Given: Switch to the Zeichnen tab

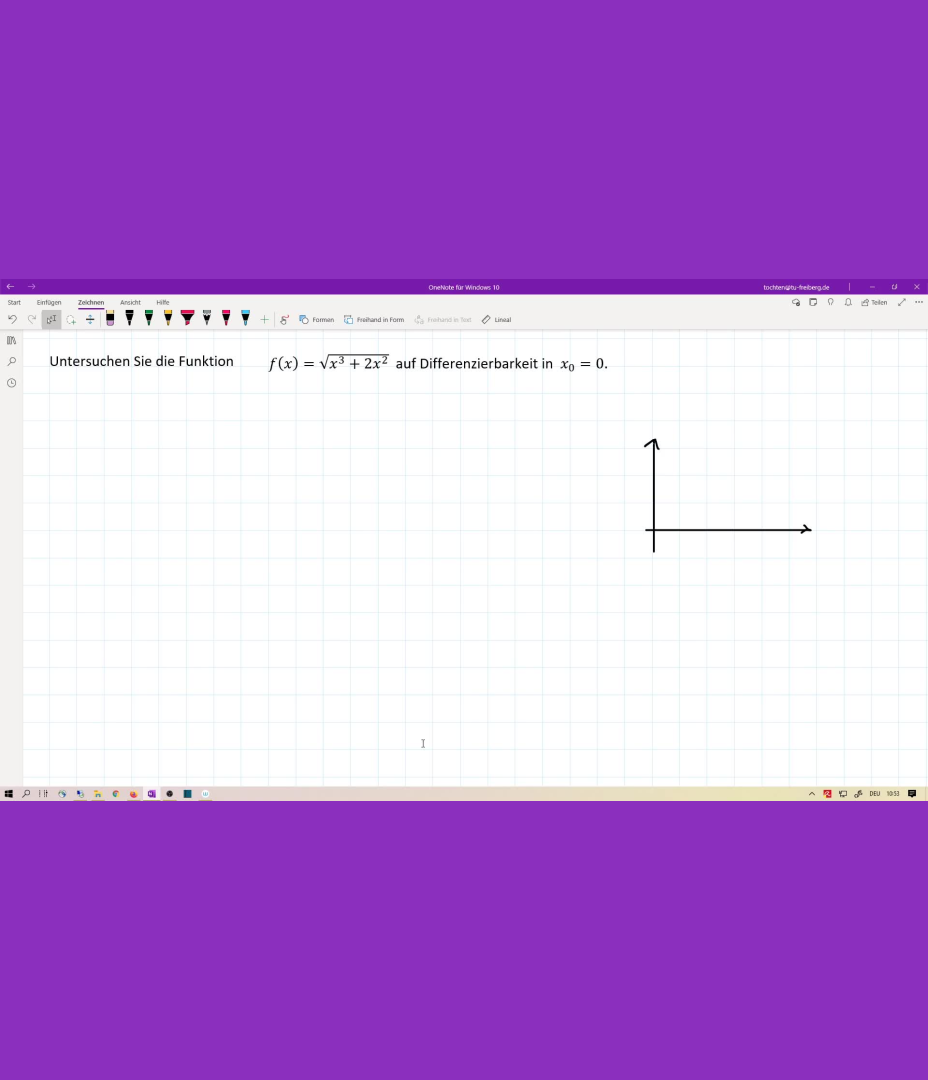Looking at the screenshot, I should tap(91, 302).
